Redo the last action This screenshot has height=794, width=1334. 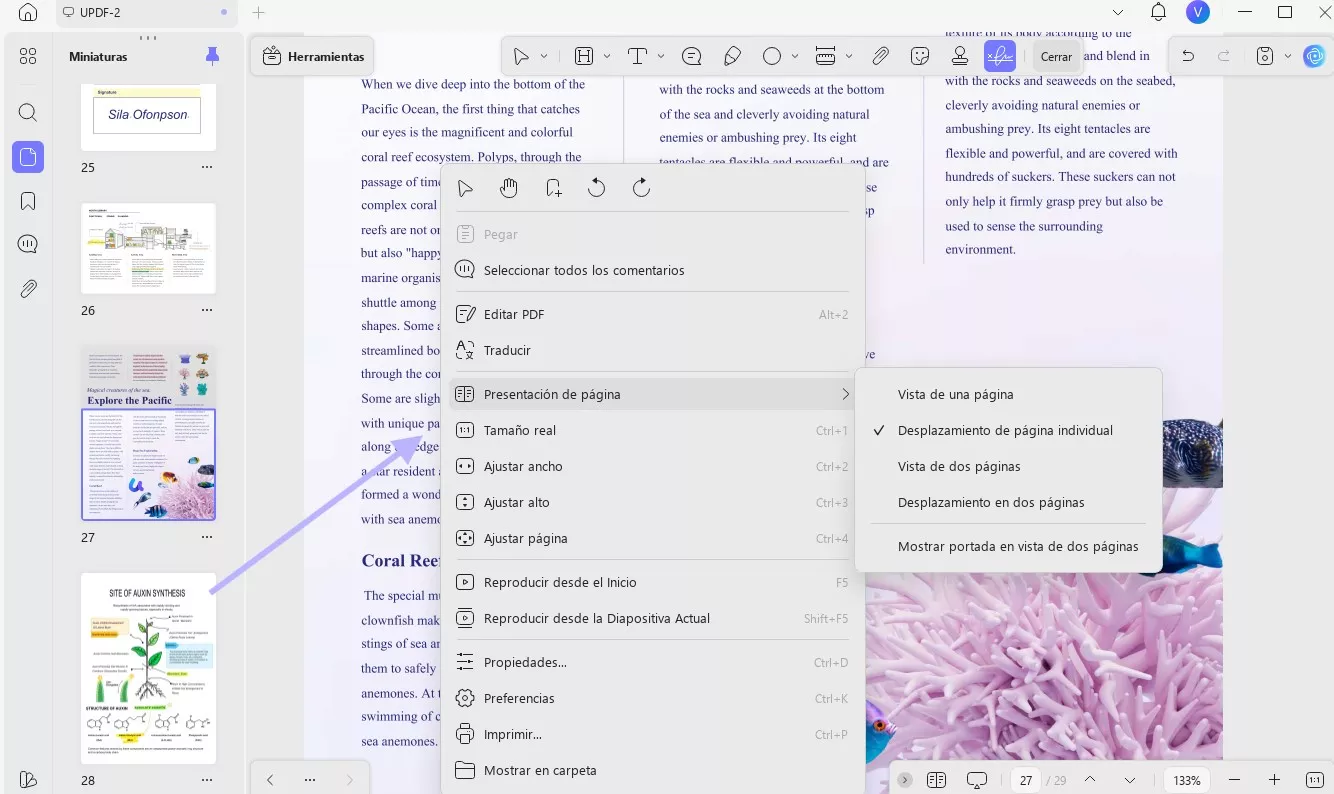(1224, 56)
